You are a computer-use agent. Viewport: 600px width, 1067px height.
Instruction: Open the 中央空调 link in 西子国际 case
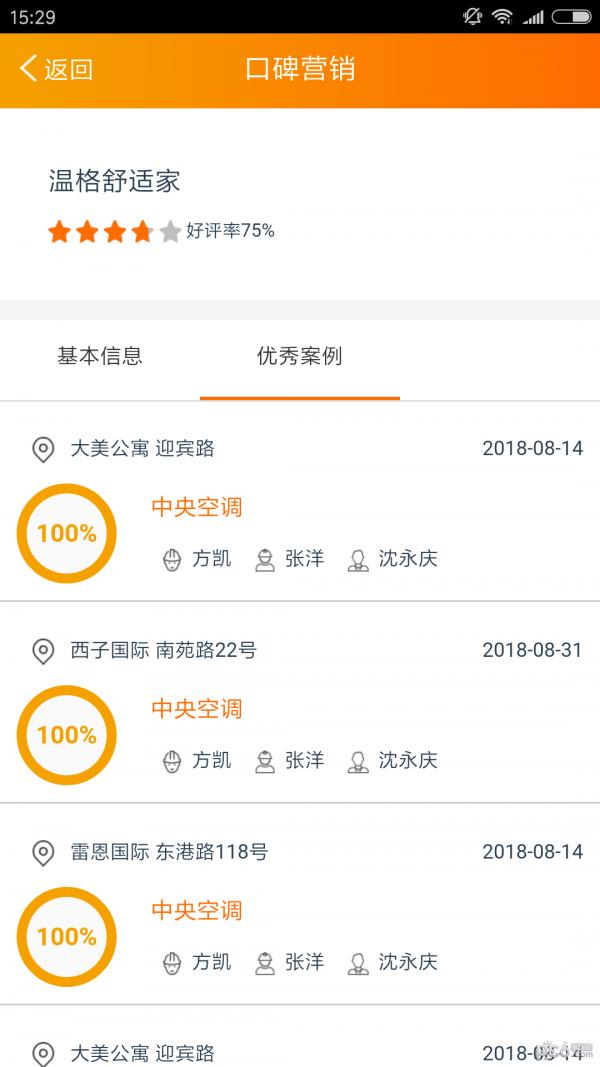(197, 709)
